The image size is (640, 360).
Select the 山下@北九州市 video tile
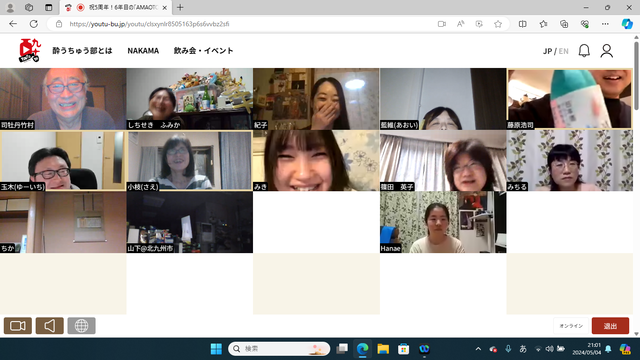coord(190,222)
